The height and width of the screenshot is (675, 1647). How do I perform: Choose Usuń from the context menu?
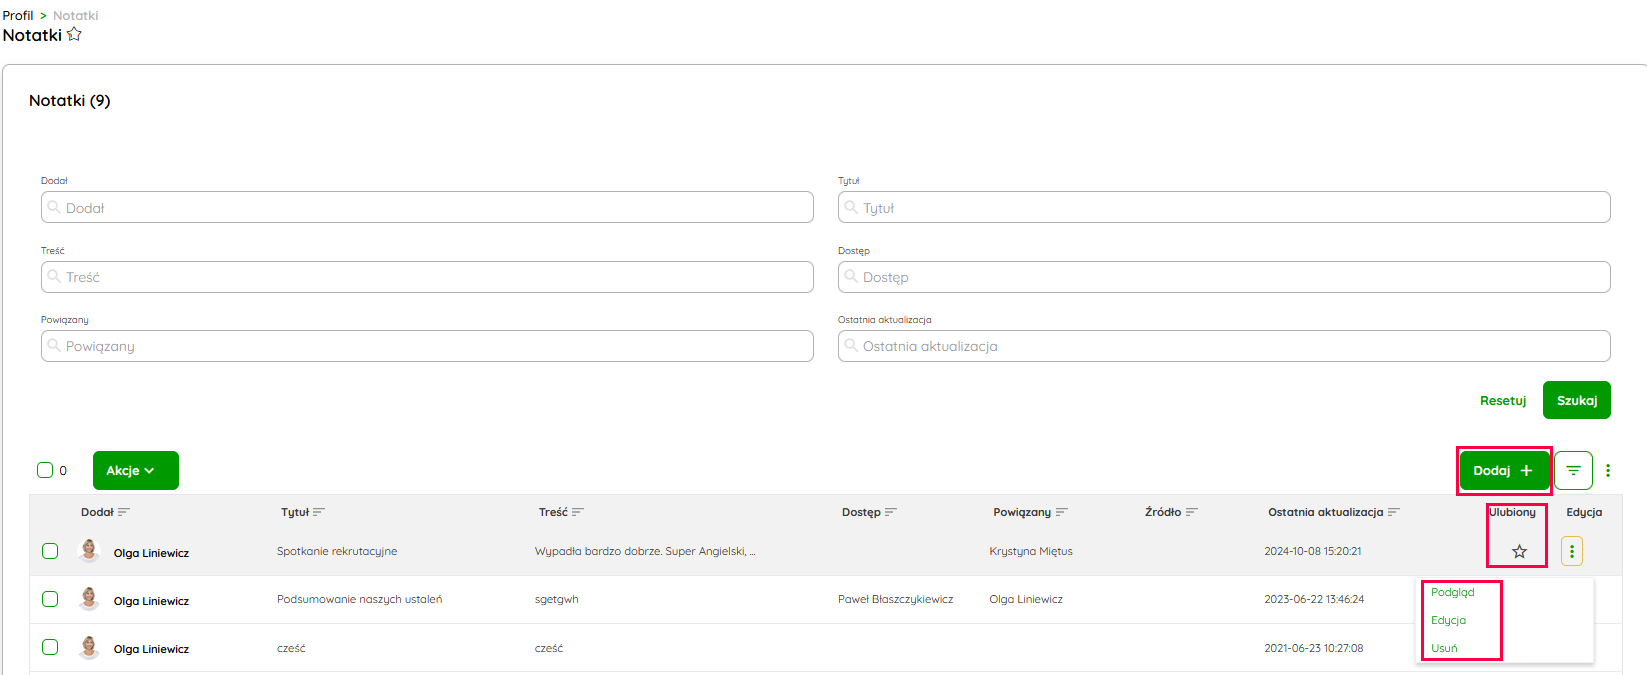(1444, 648)
